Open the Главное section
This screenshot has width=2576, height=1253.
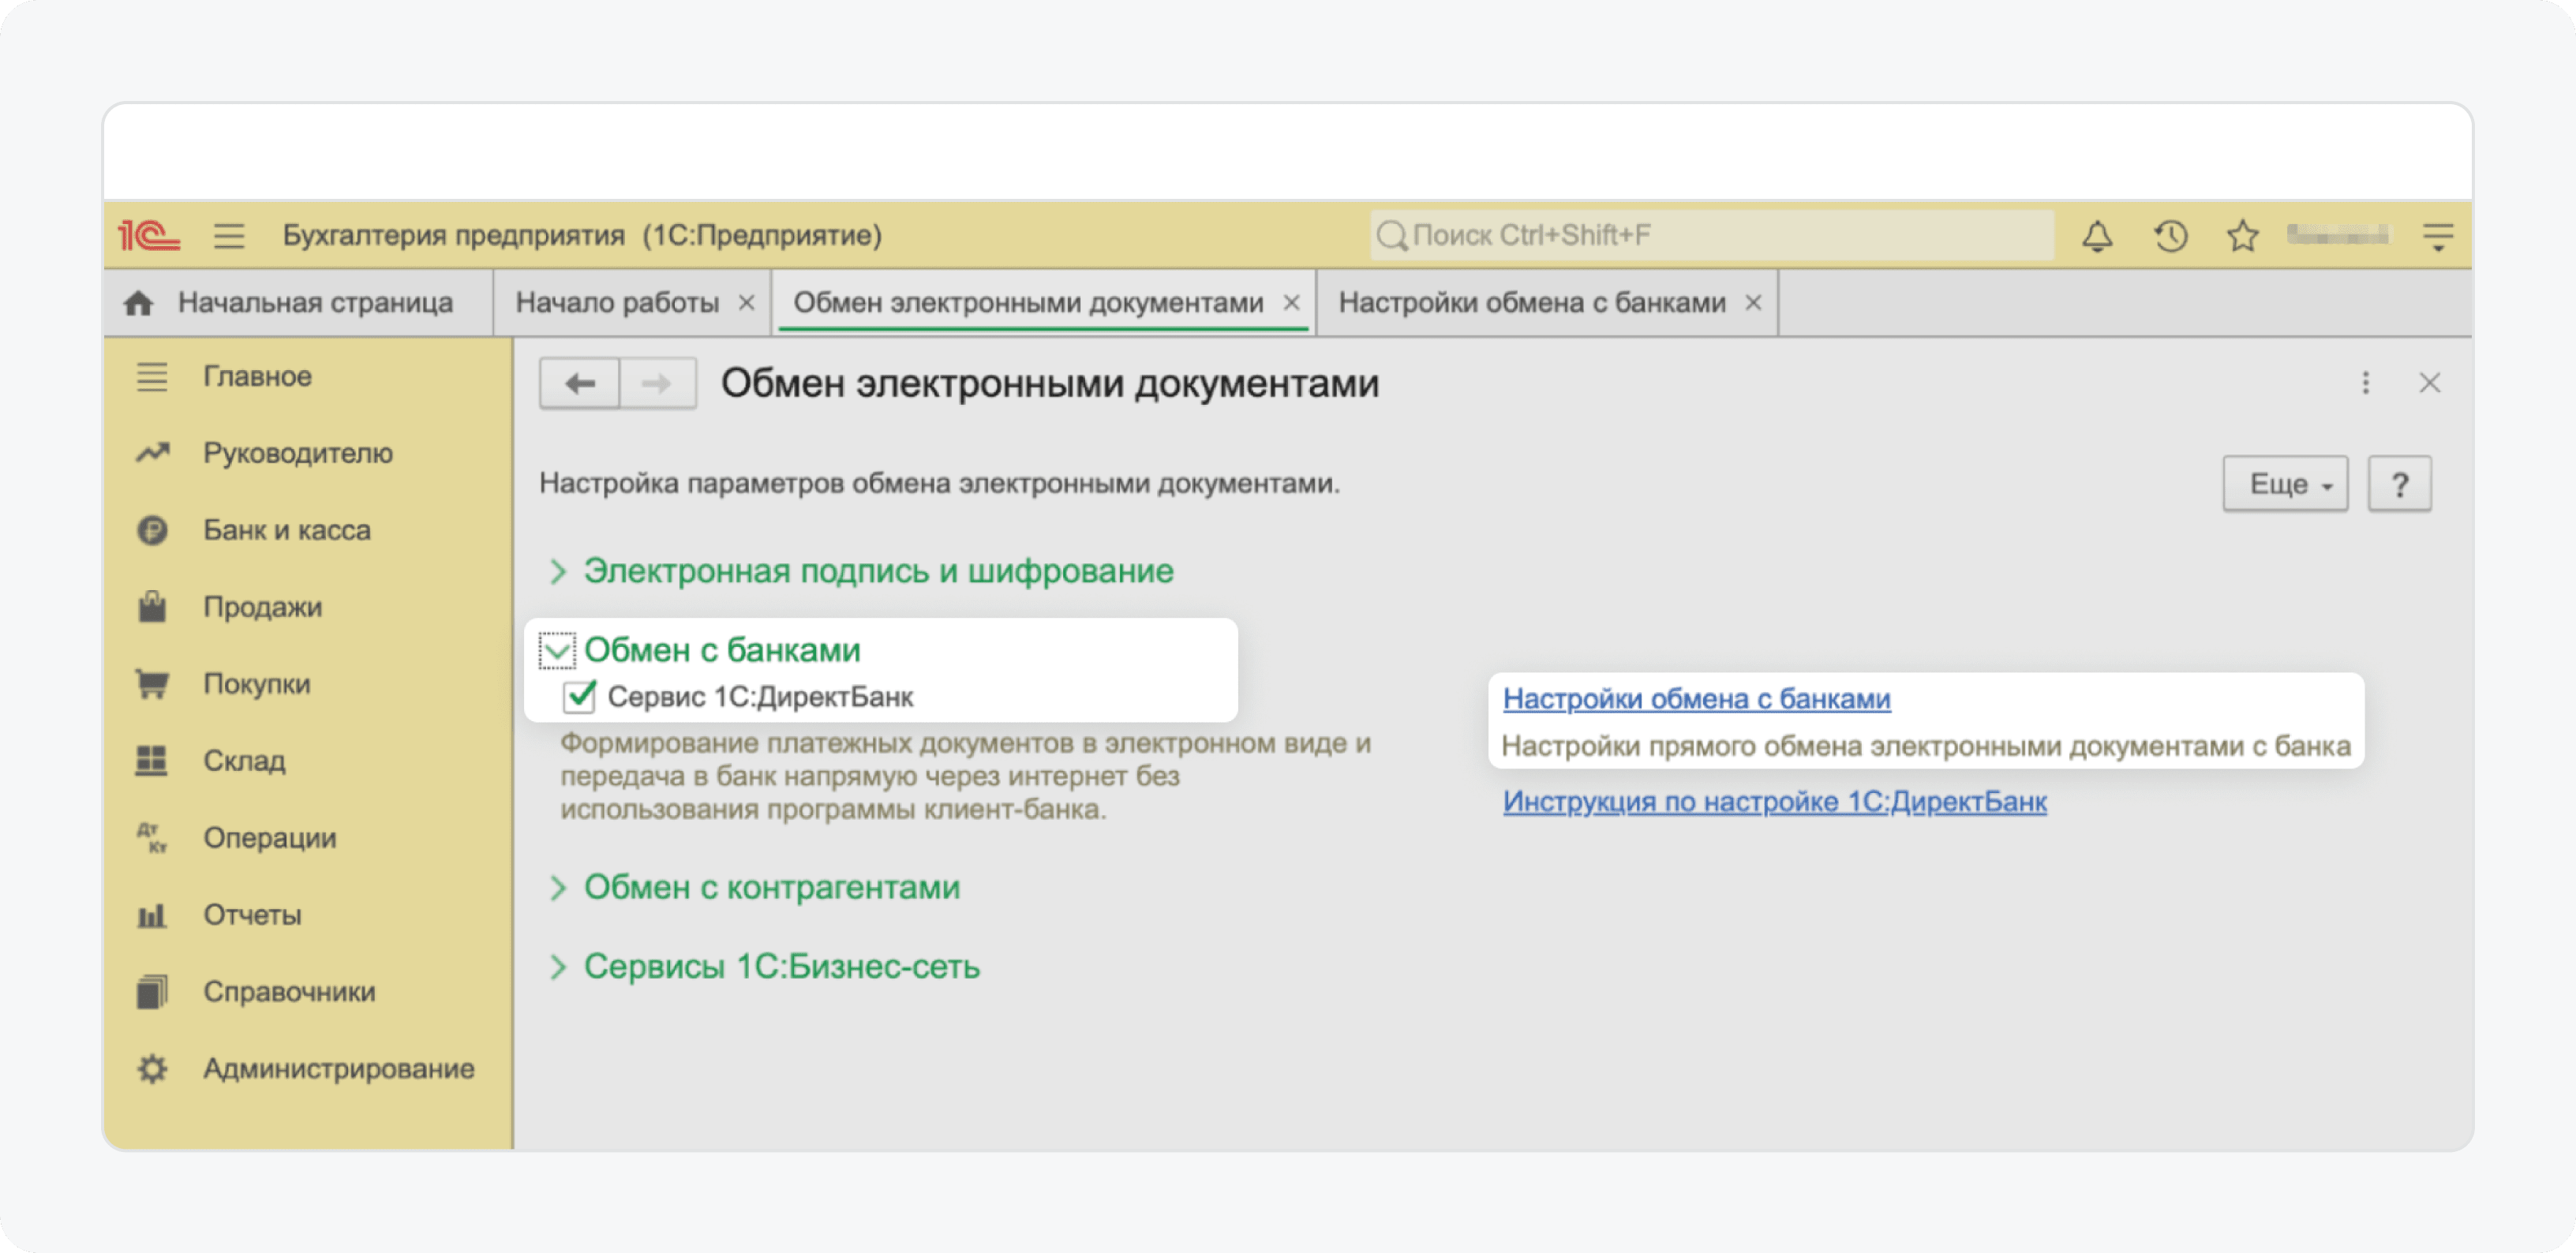point(258,377)
